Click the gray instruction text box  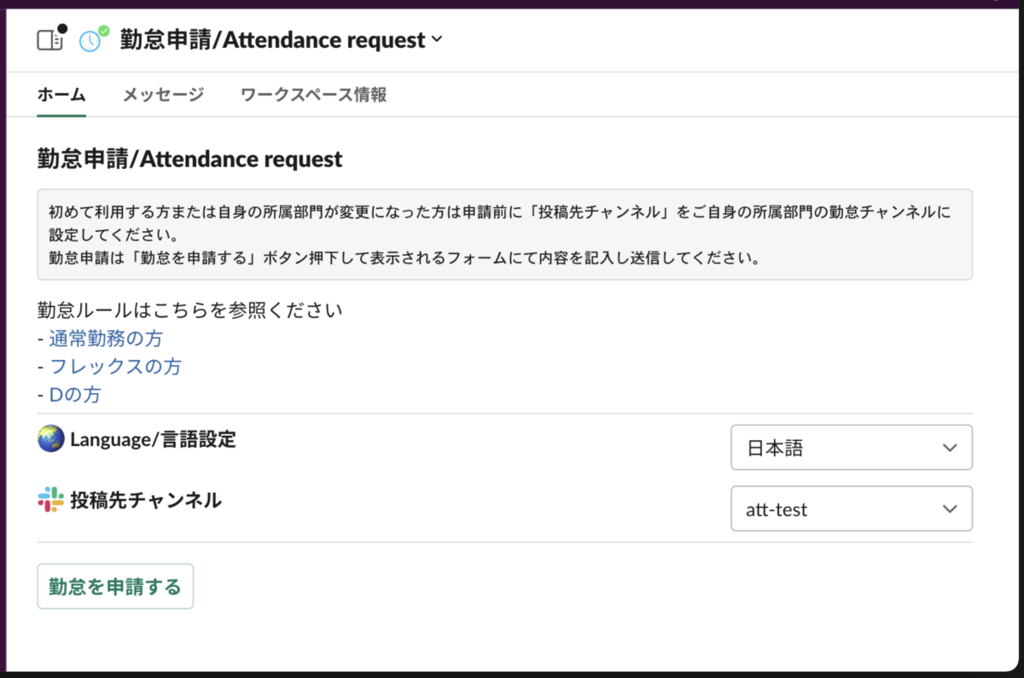pos(505,234)
